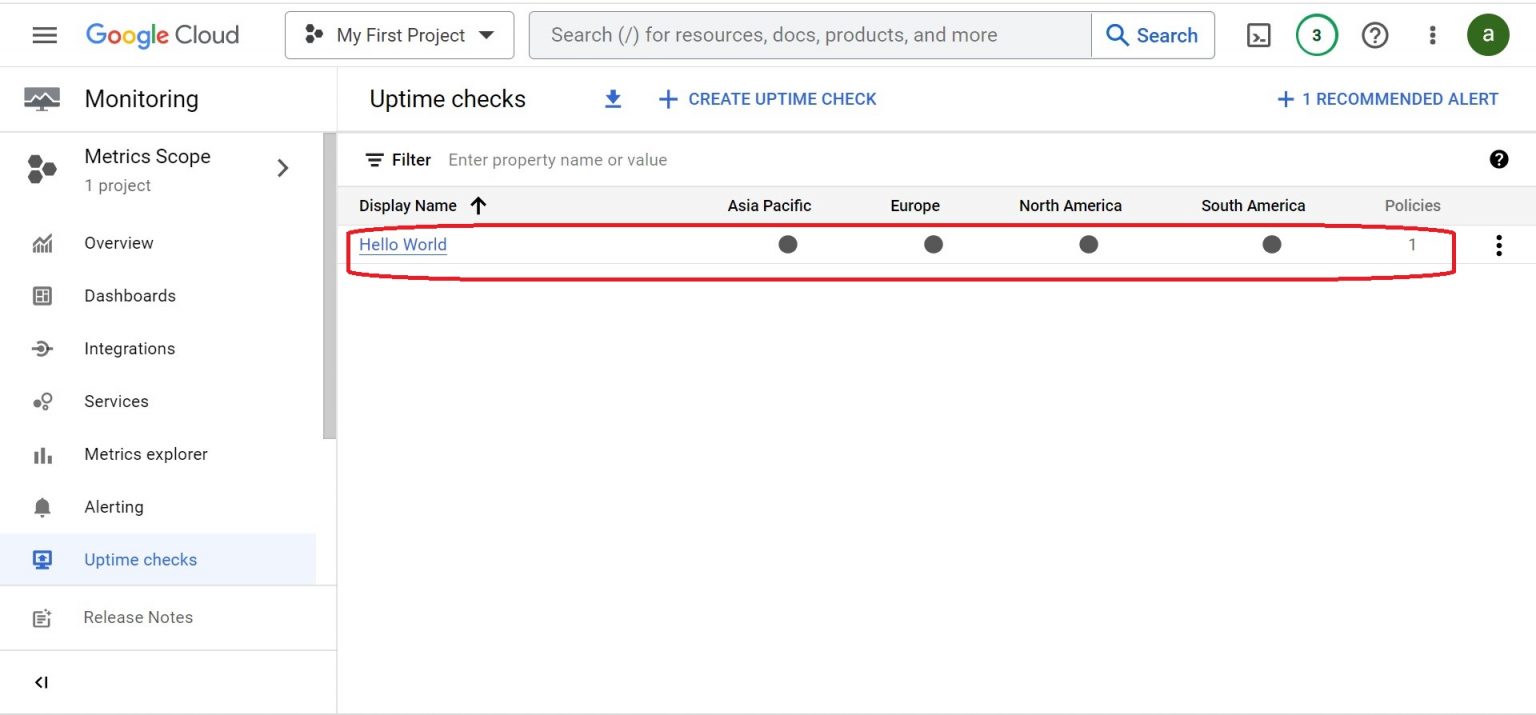1536x715 pixels.
Task: Open the navigation hamburger menu
Action: click(44, 34)
